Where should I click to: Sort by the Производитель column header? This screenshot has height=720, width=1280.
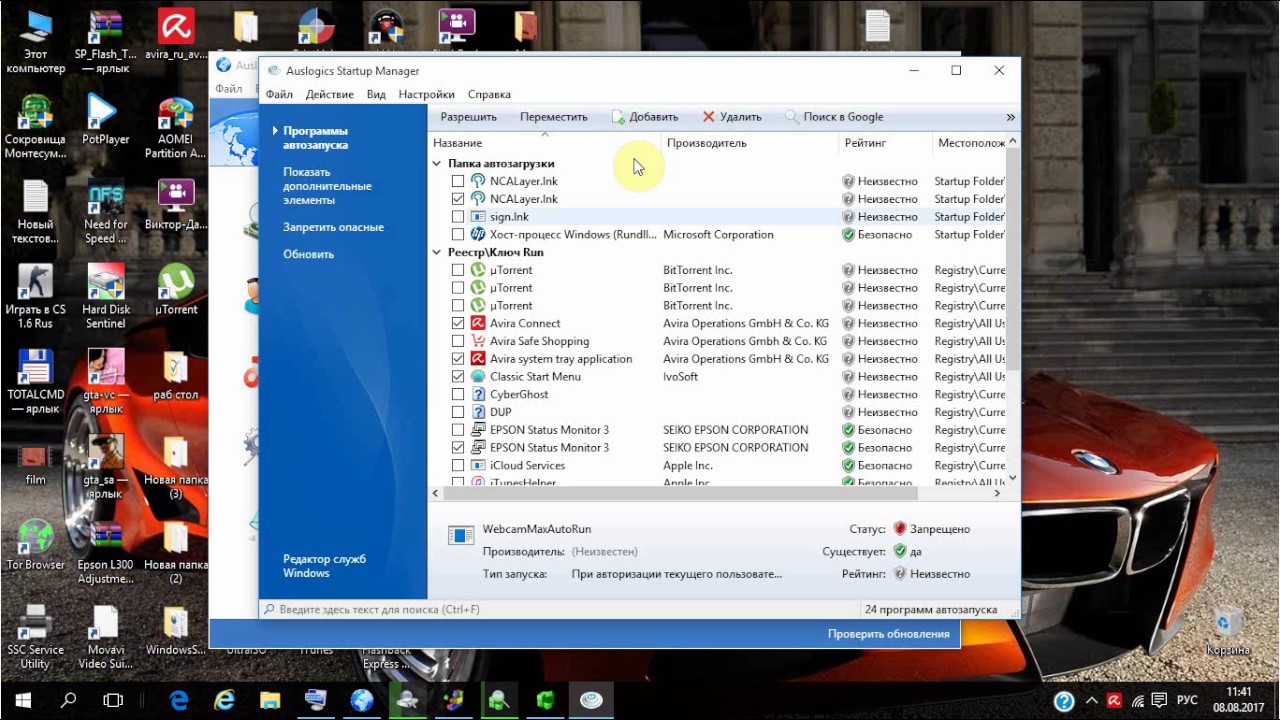[749, 143]
